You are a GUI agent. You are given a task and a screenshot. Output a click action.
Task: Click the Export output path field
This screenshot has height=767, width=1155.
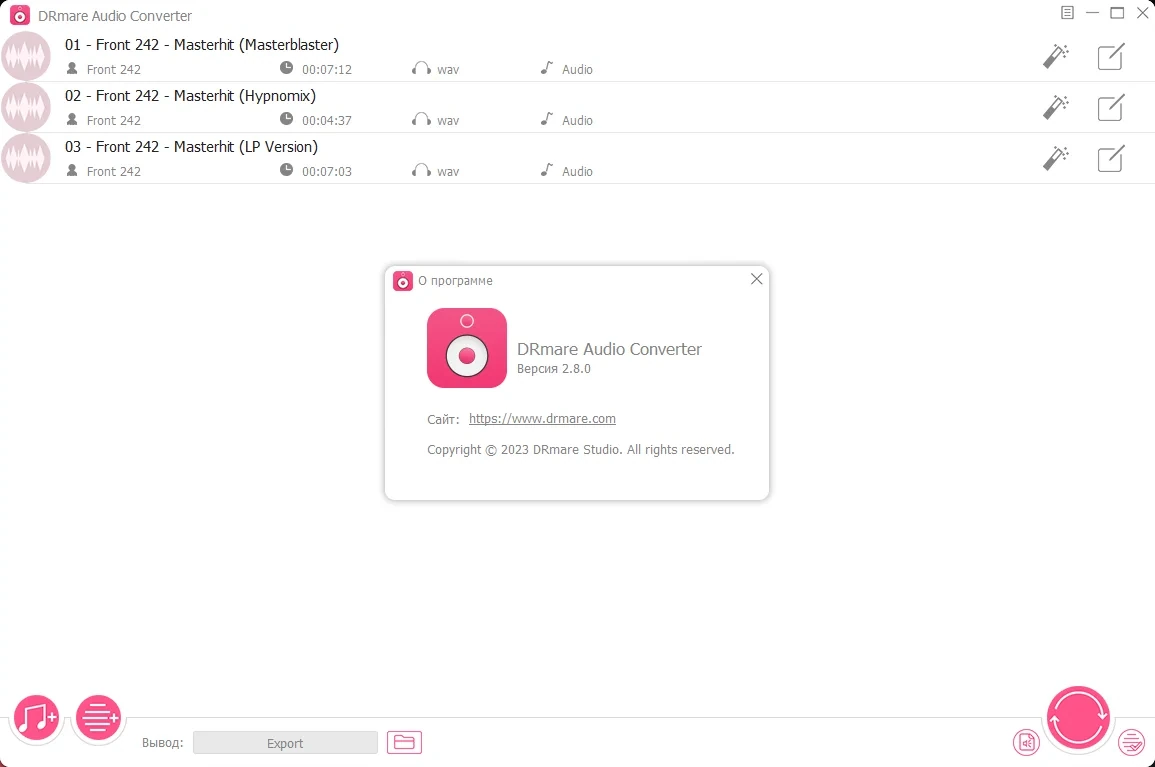(285, 743)
